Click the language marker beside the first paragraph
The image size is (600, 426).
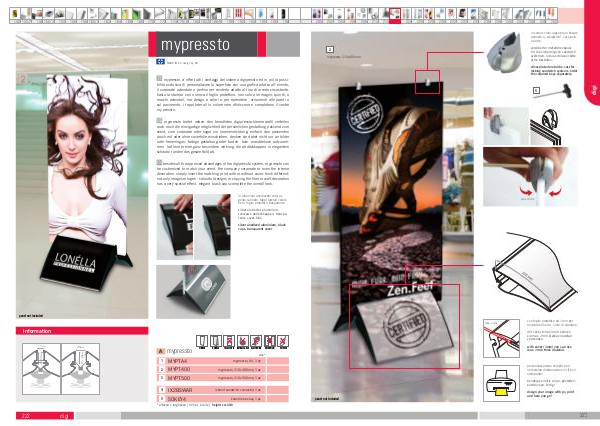pyautogui.click(x=159, y=78)
